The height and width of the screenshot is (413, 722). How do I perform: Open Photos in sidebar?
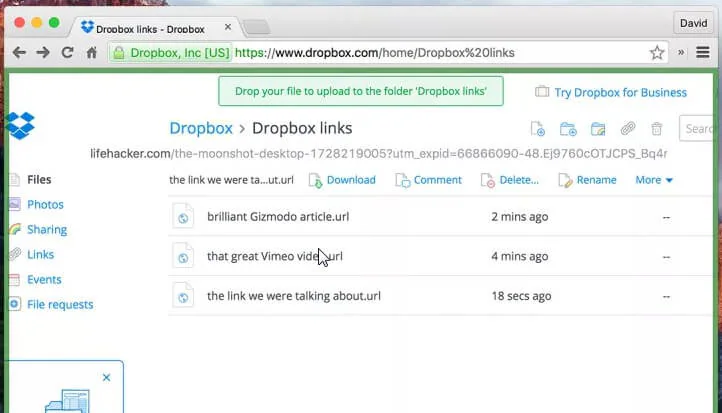pos(45,204)
